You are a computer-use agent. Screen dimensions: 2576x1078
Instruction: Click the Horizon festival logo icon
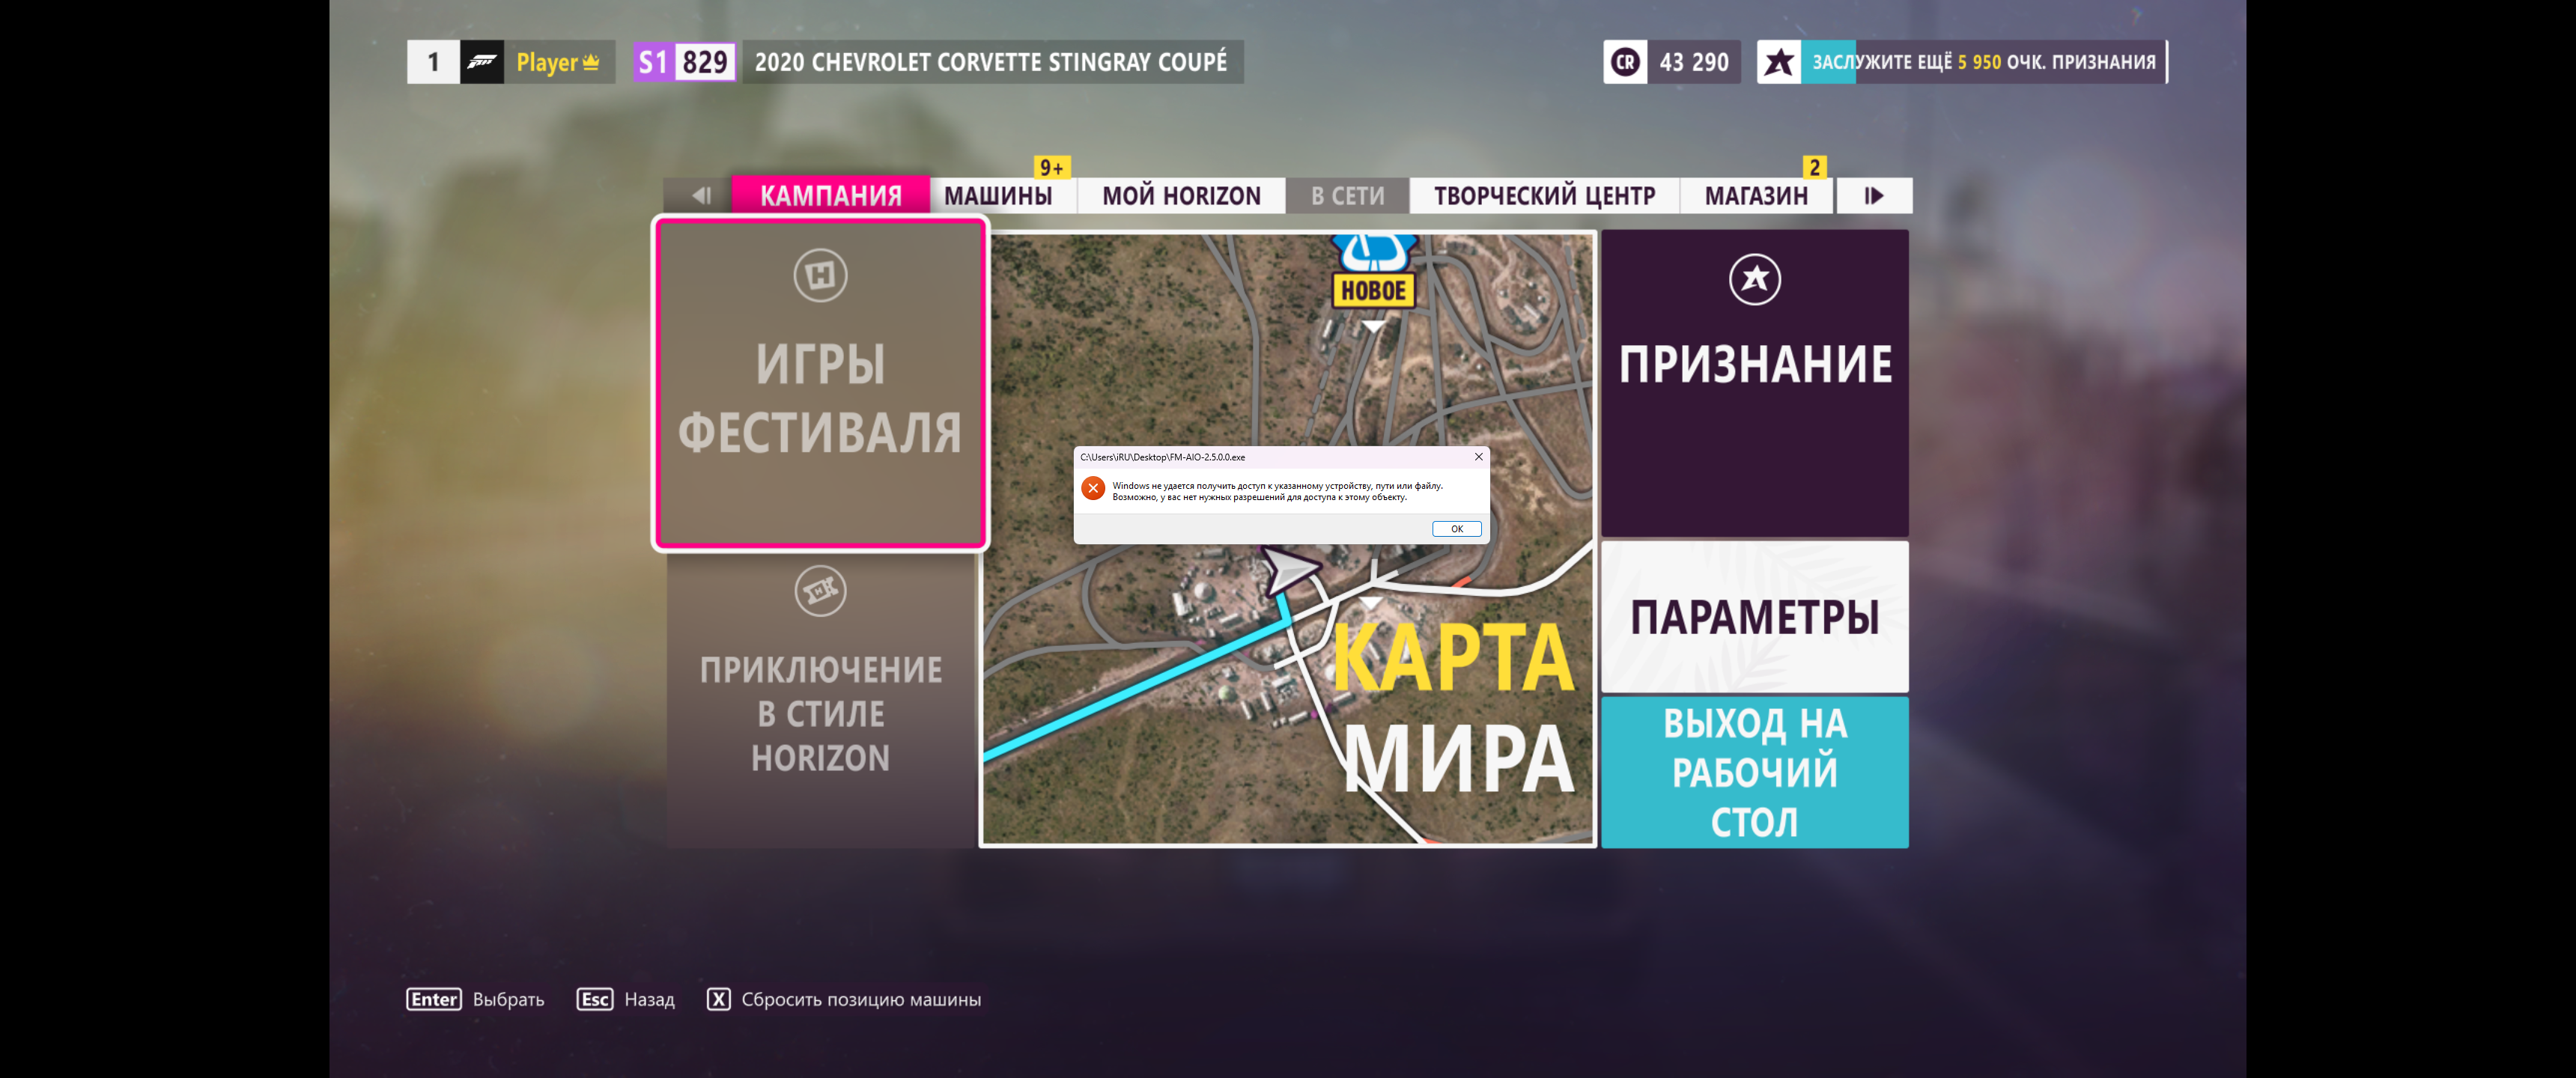coord(820,275)
